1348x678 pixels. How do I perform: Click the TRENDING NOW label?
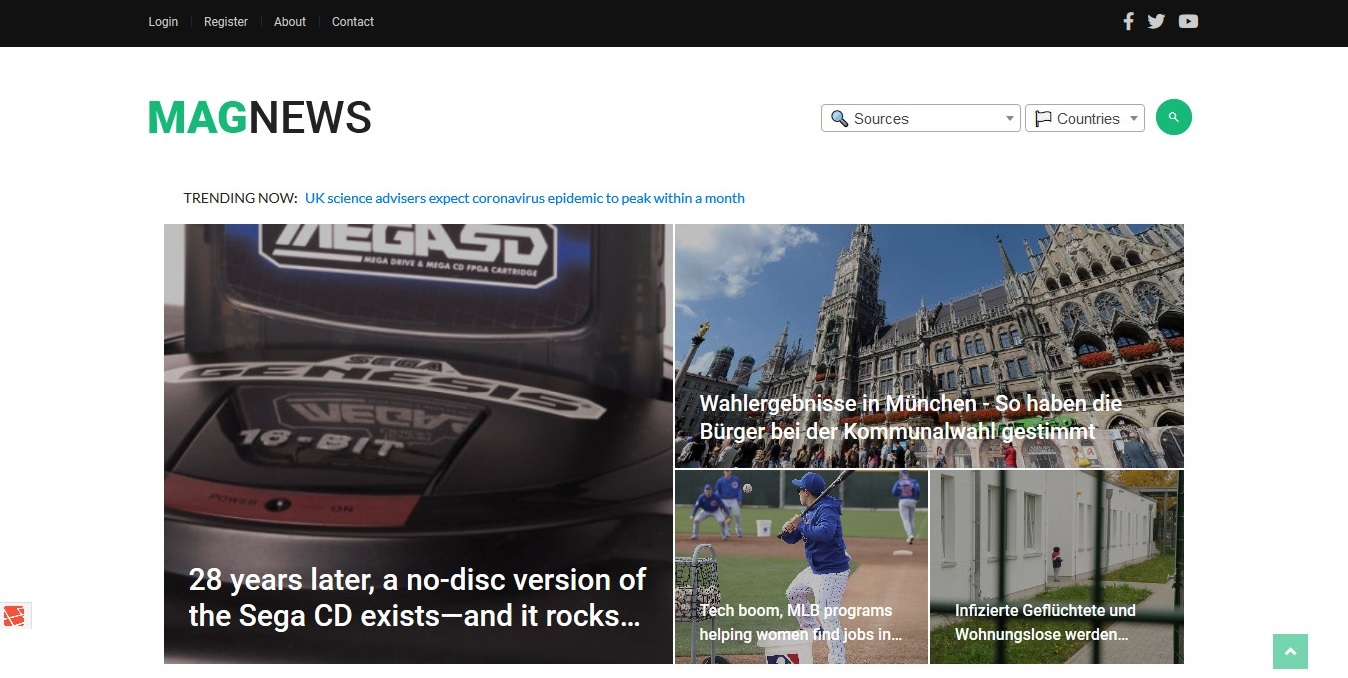point(241,198)
